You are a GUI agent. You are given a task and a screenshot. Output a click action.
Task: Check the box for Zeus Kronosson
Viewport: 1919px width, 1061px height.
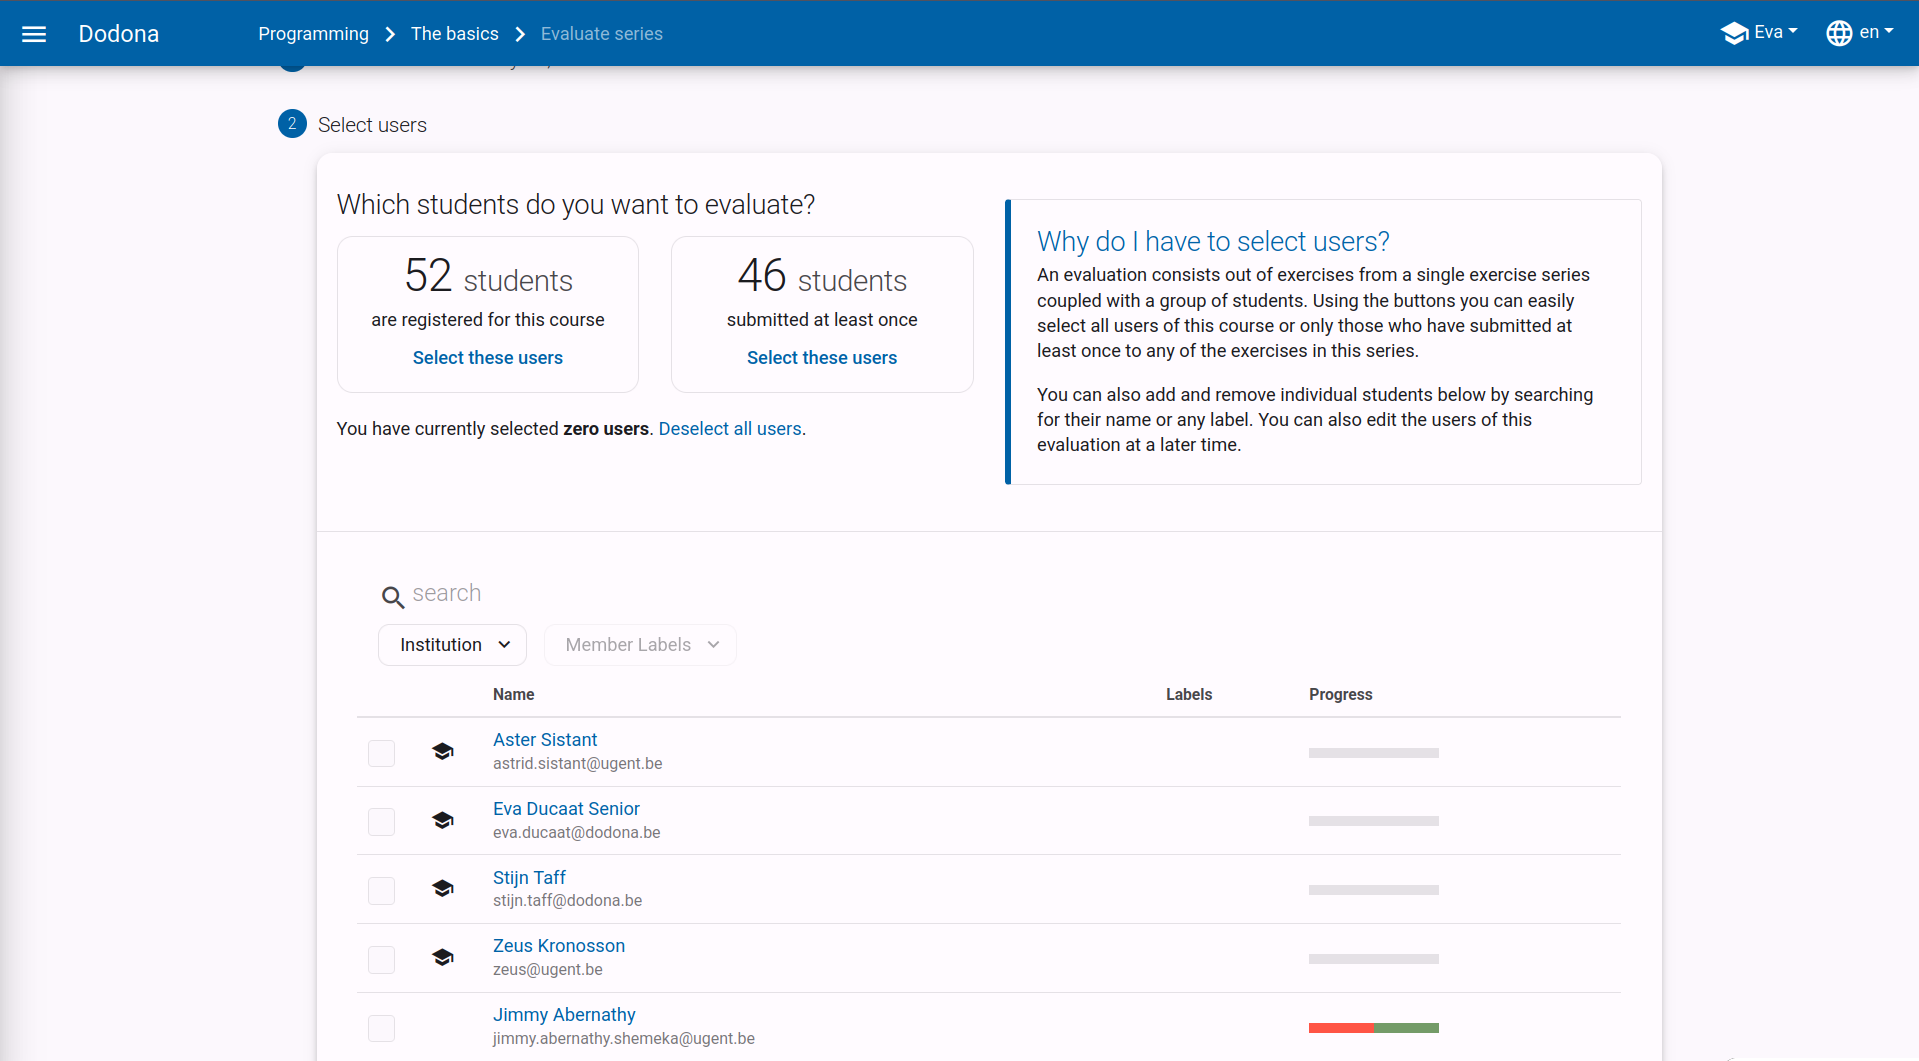(x=382, y=960)
